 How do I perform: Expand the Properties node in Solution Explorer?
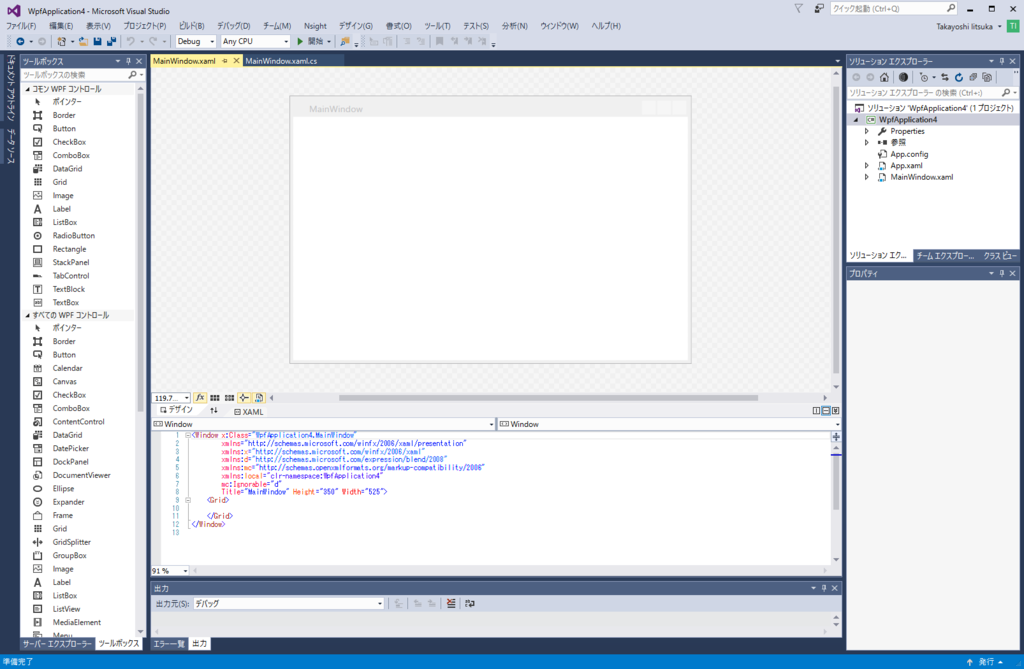(x=867, y=131)
